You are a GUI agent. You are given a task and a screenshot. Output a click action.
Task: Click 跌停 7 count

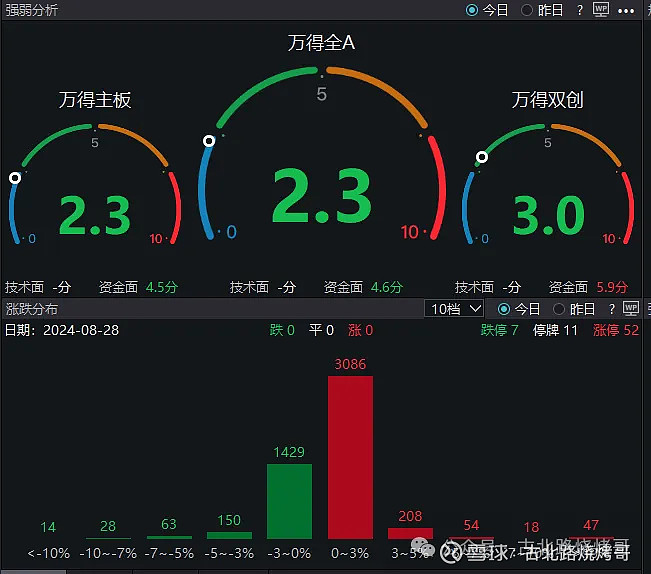coord(499,330)
